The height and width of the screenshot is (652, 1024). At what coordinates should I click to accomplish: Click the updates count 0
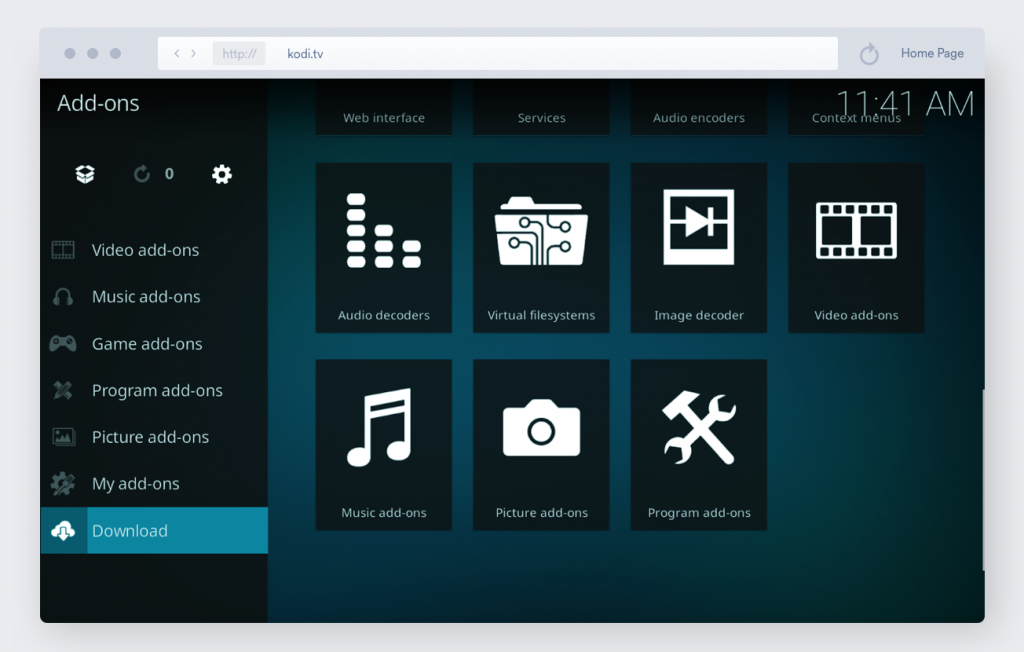pos(169,174)
